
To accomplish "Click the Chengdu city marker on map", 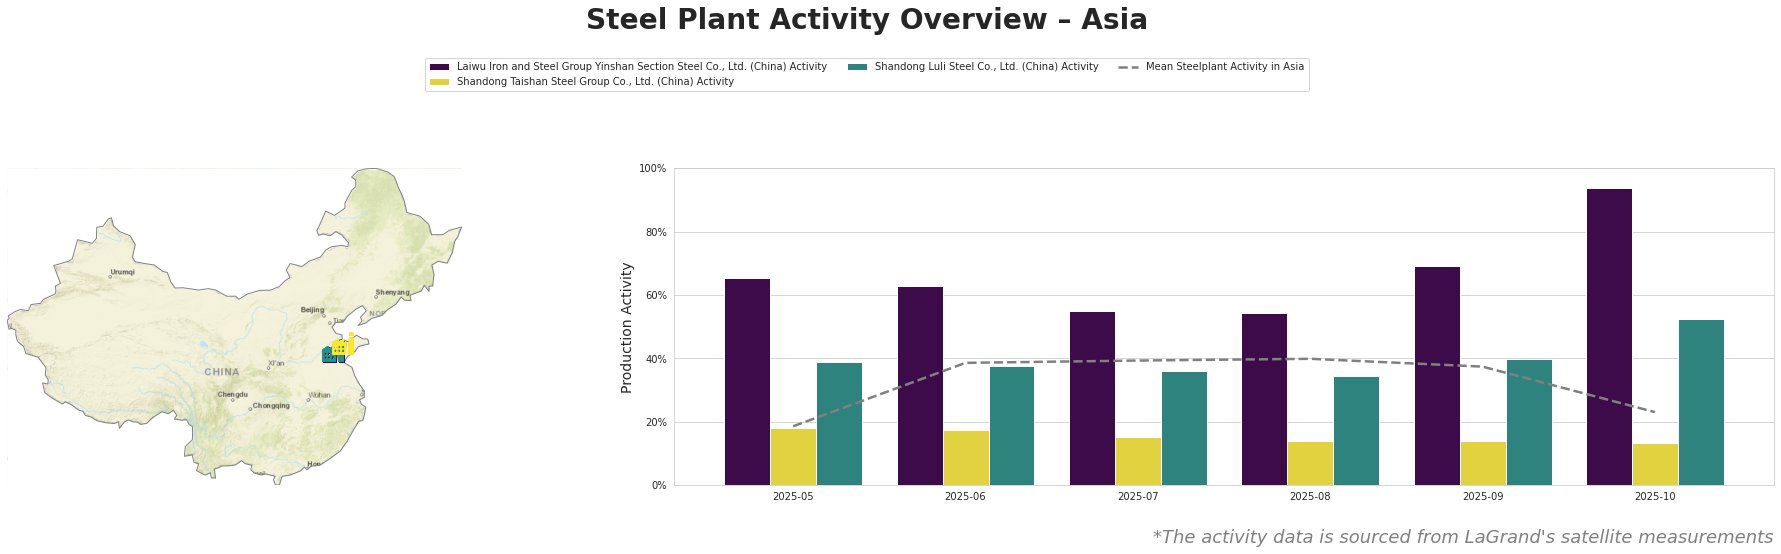I will click(233, 400).
